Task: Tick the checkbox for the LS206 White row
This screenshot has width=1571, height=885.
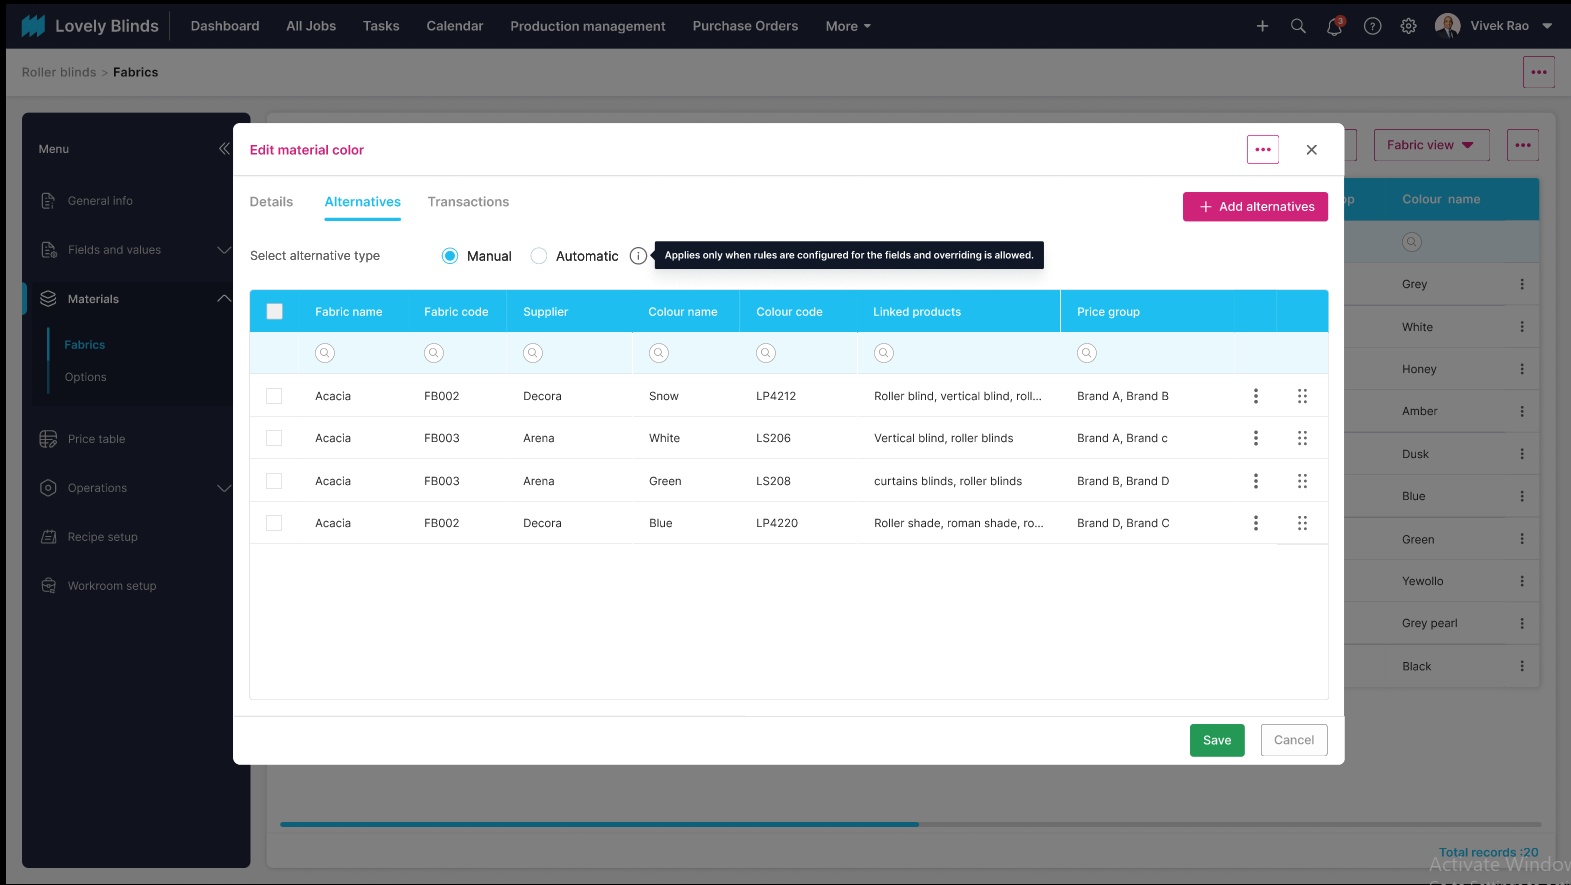Action: (x=274, y=438)
